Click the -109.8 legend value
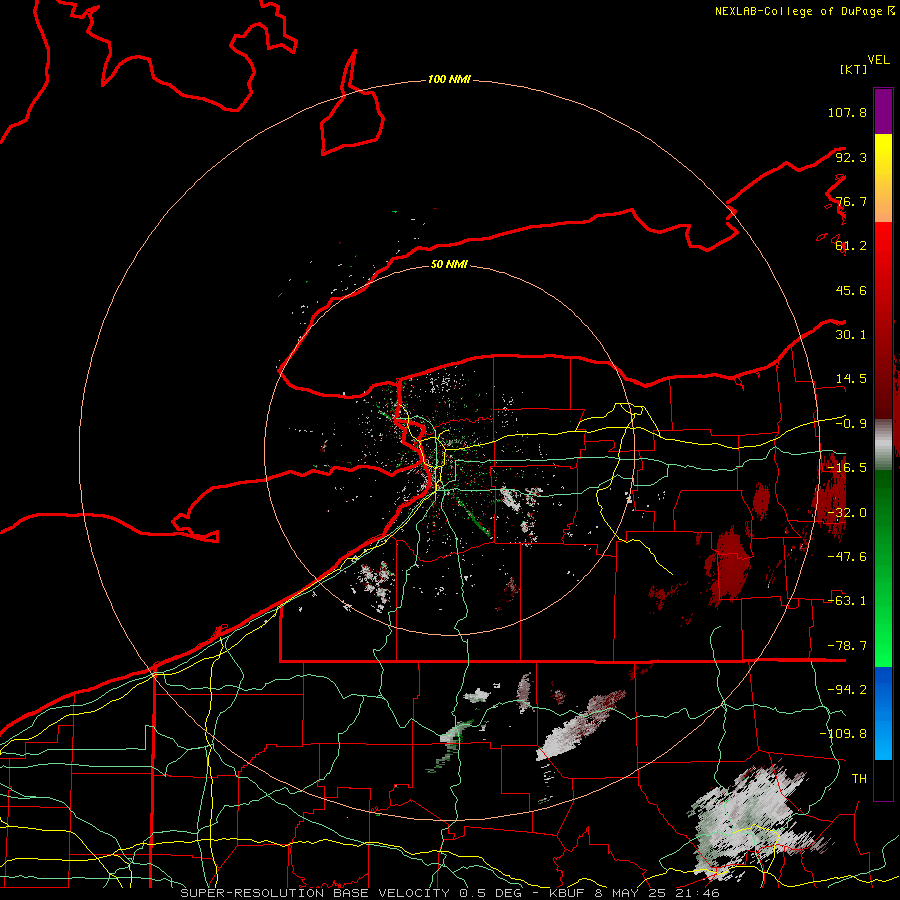900x900 pixels. tap(843, 734)
